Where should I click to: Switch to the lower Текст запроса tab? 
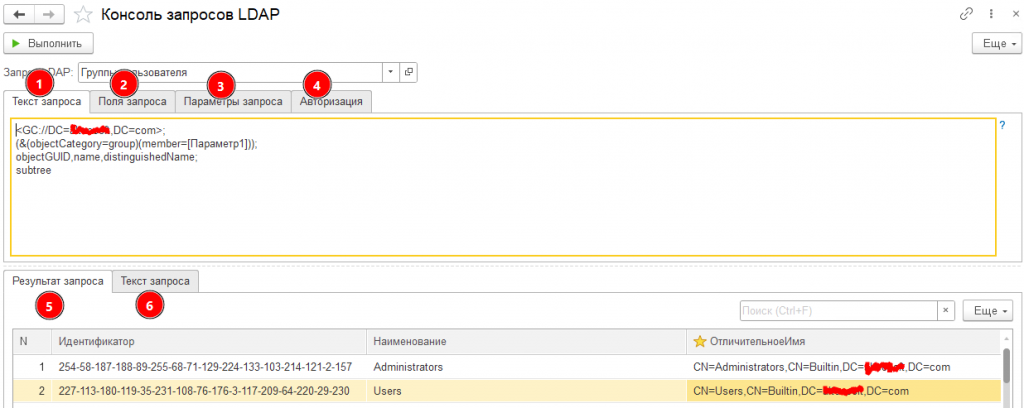155,281
